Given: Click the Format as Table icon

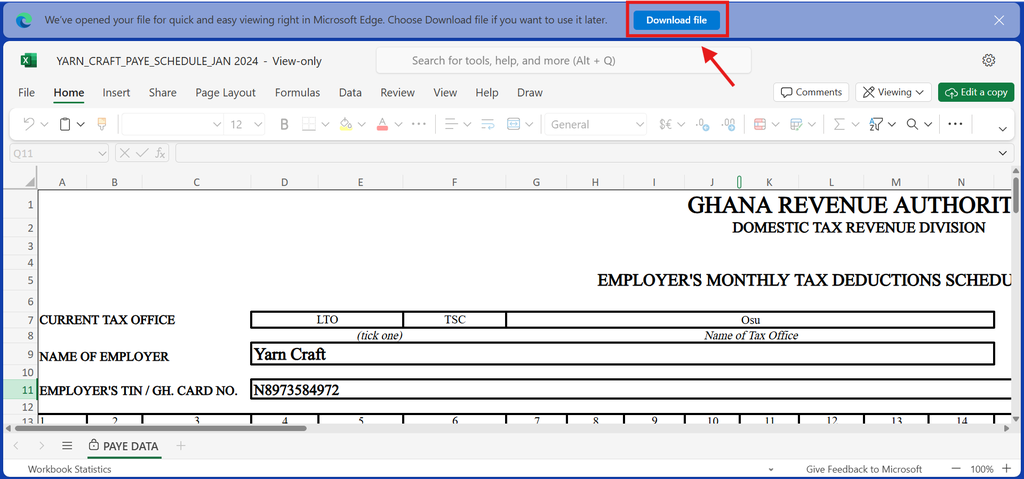Looking at the screenshot, I should click(x=795, y=124).
